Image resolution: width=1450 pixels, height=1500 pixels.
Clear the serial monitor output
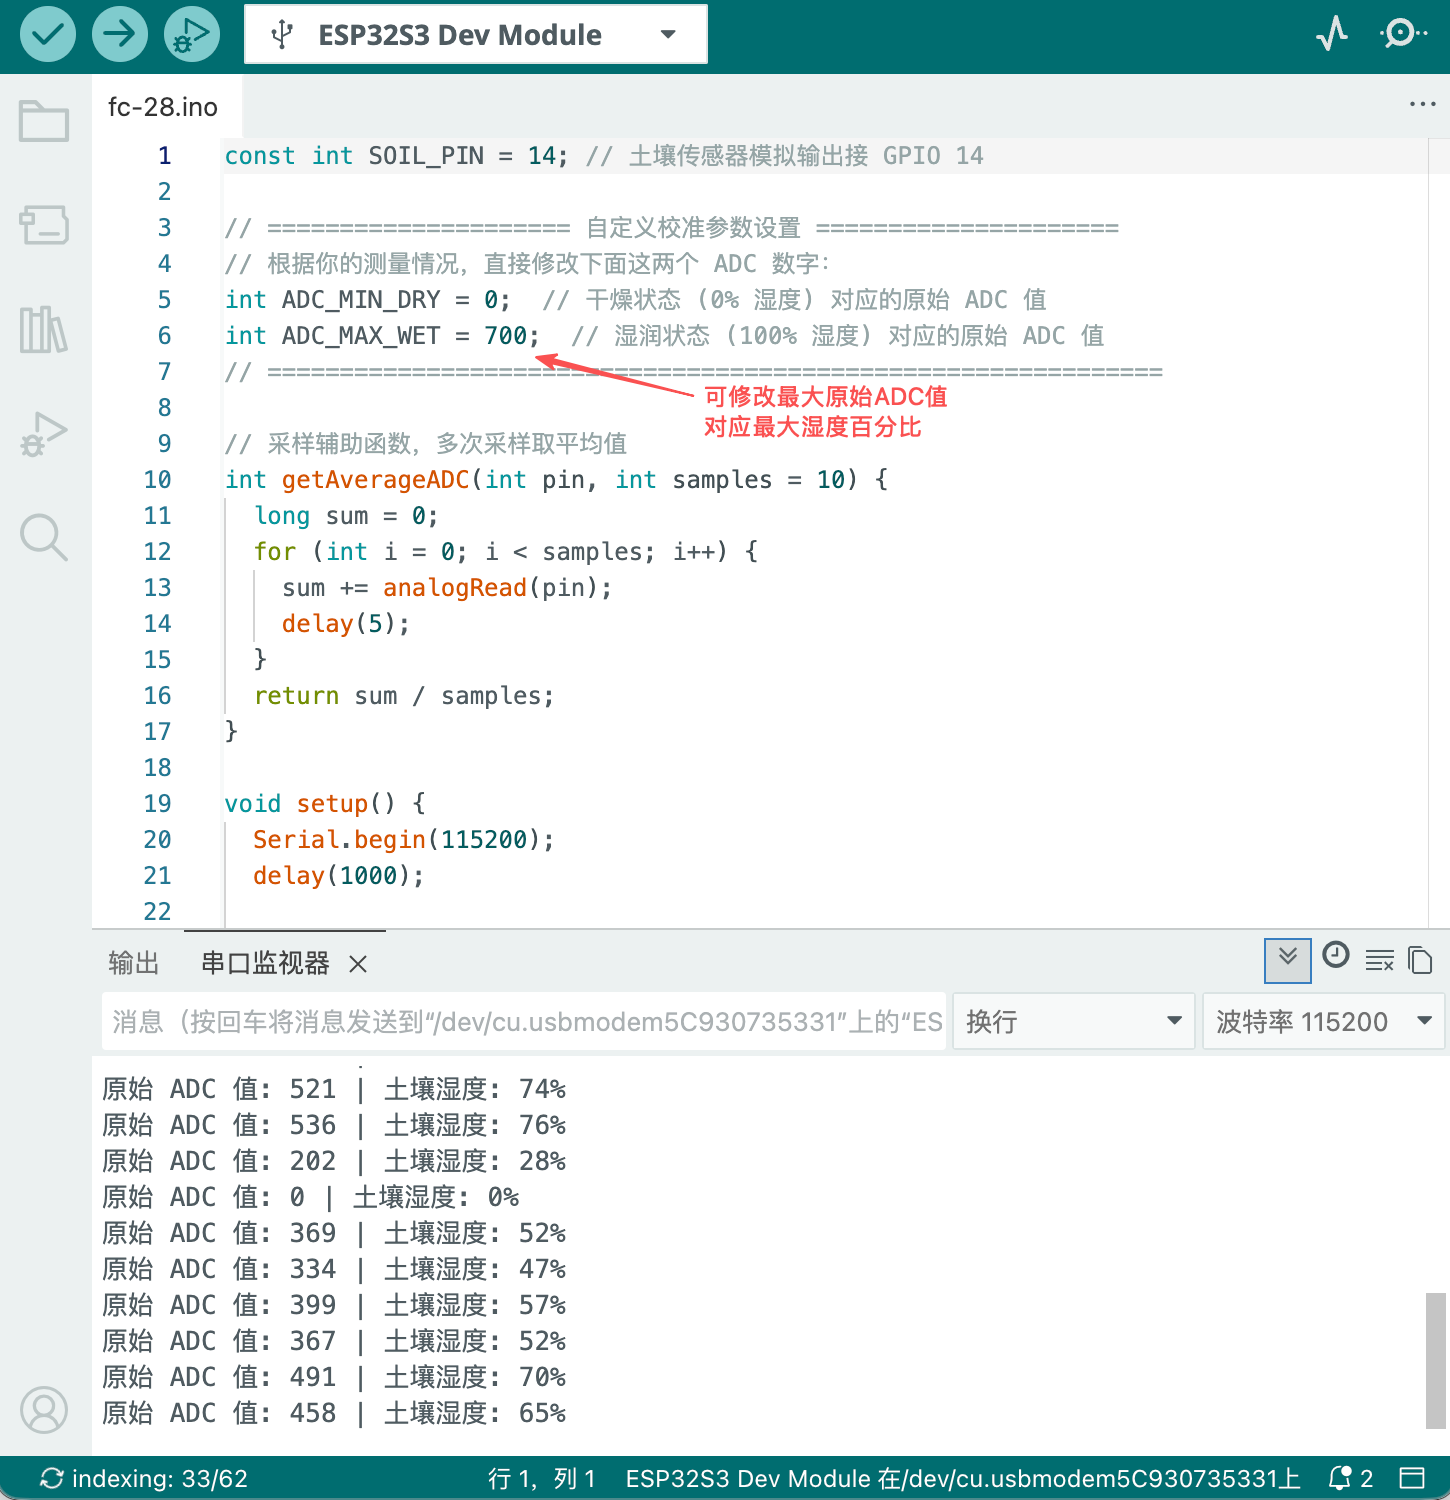click(x=1380, y=960)
